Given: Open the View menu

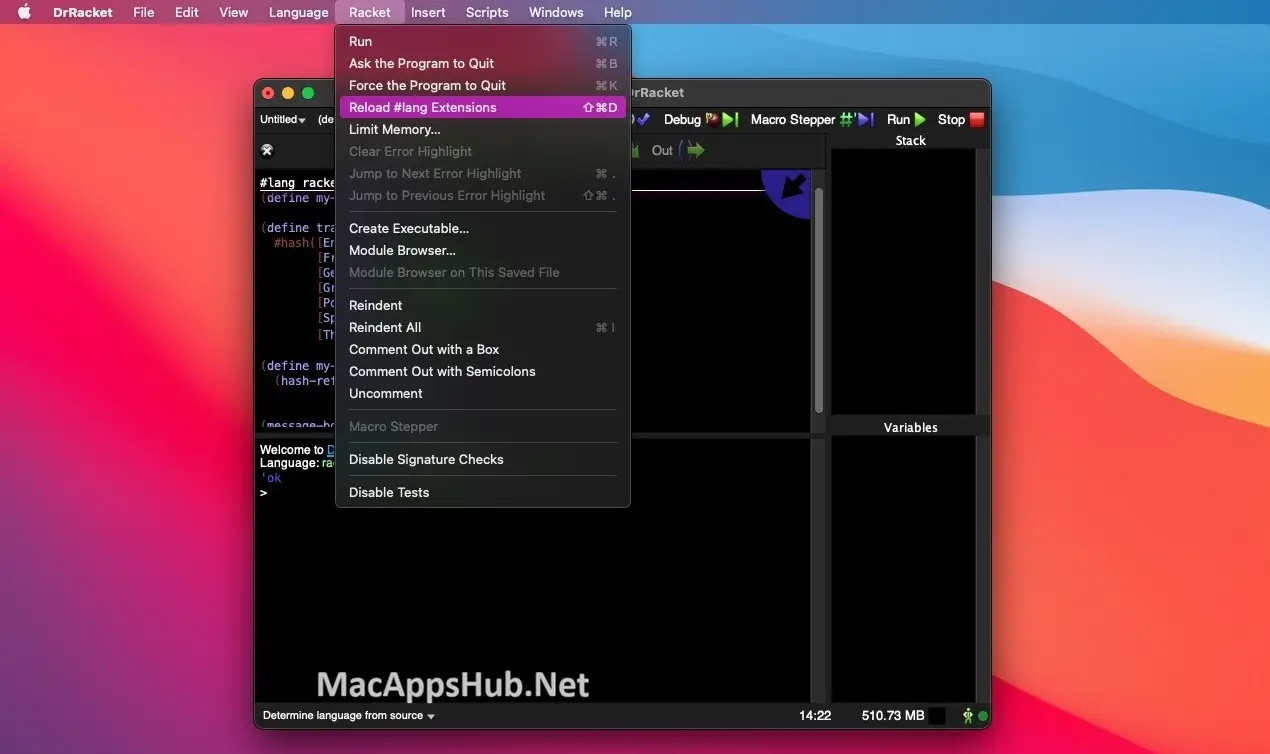Looking at the screenshot, I should 234,12.
